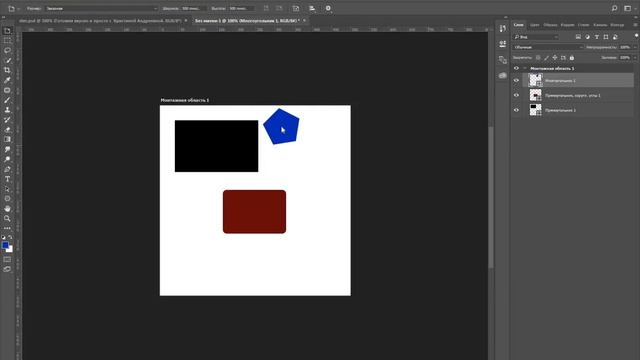Screen dimensions: 640x360
Task: Open tool preset picker arrow in options bar
Action: click(x=18, y=9)
